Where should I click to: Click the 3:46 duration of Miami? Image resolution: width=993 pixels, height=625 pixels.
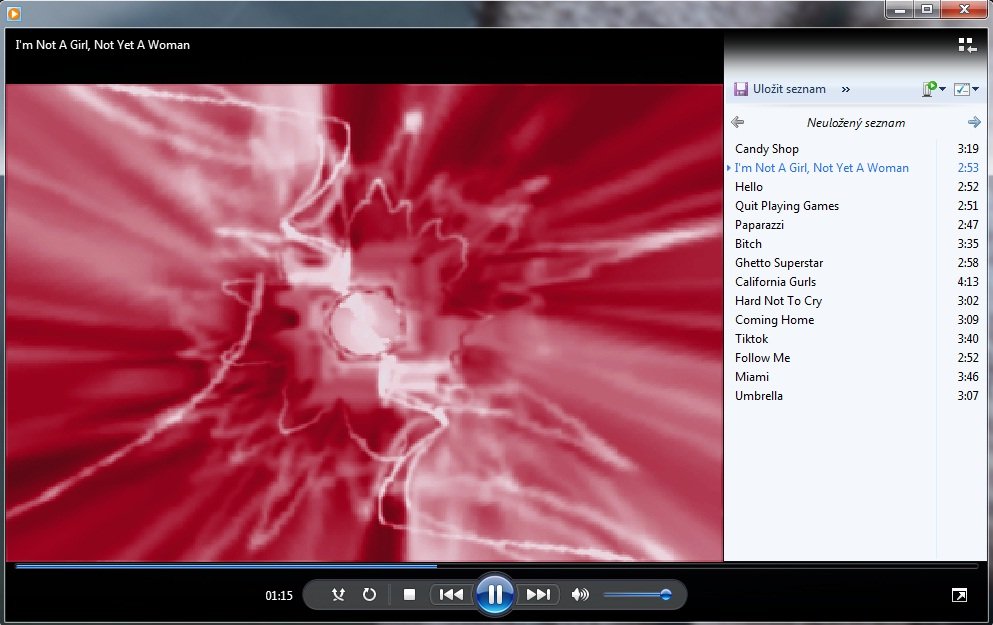(x=968, y=377)
